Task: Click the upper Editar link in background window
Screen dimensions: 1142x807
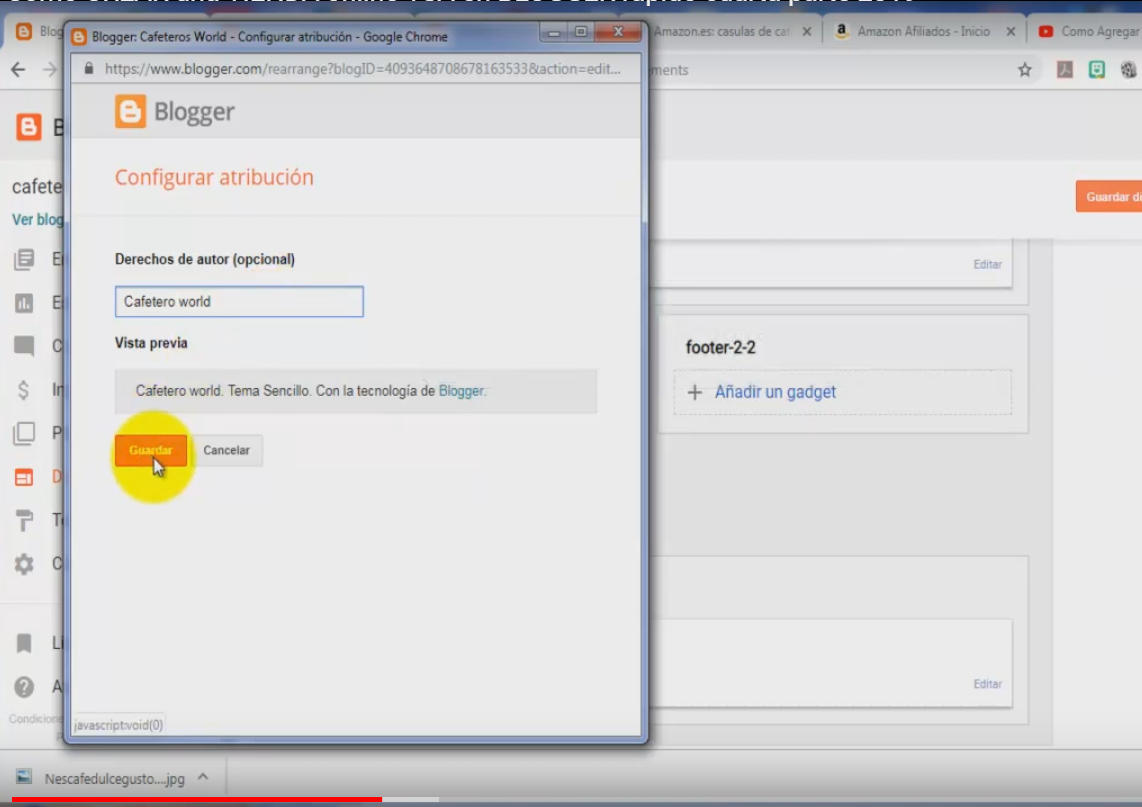Action: pyautogui.click(x=988, y=264)
